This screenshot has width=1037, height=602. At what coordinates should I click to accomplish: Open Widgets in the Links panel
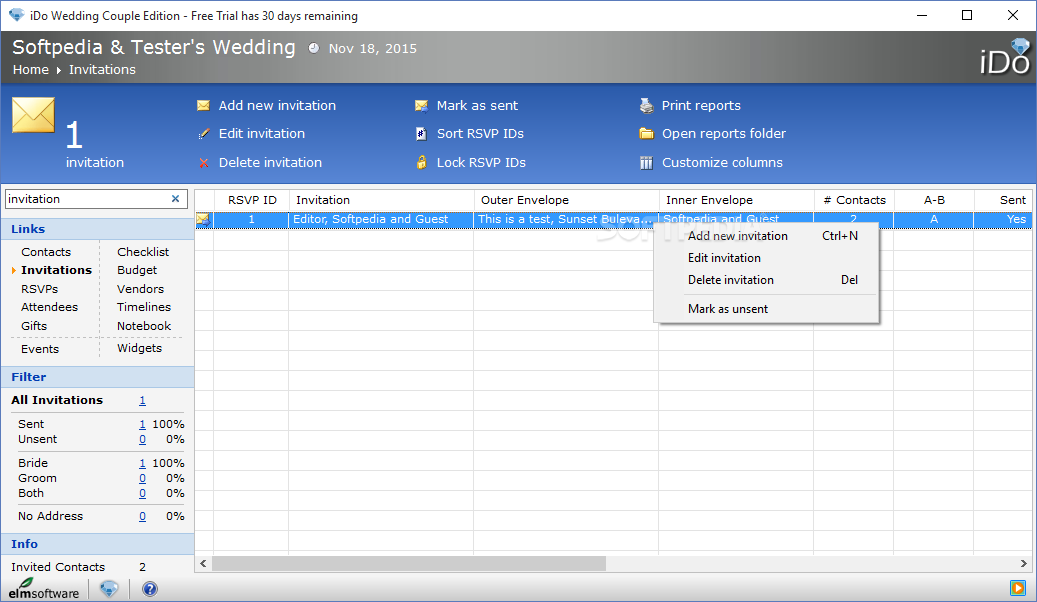coord(139,348)
